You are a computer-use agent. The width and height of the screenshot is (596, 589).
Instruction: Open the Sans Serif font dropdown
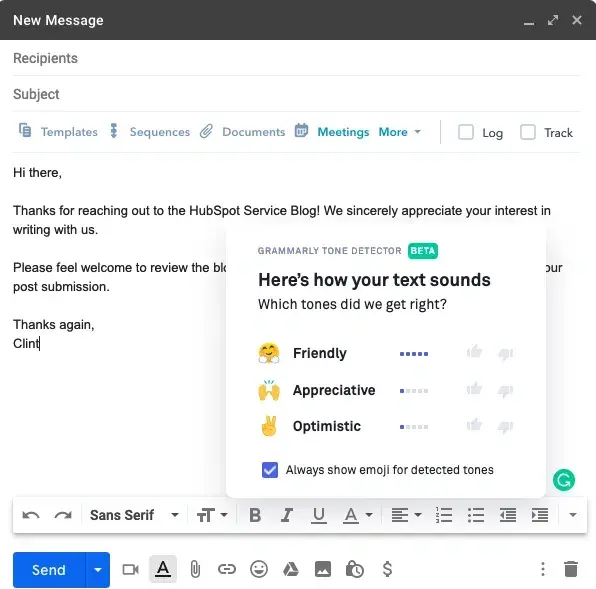tap(134, 515)
